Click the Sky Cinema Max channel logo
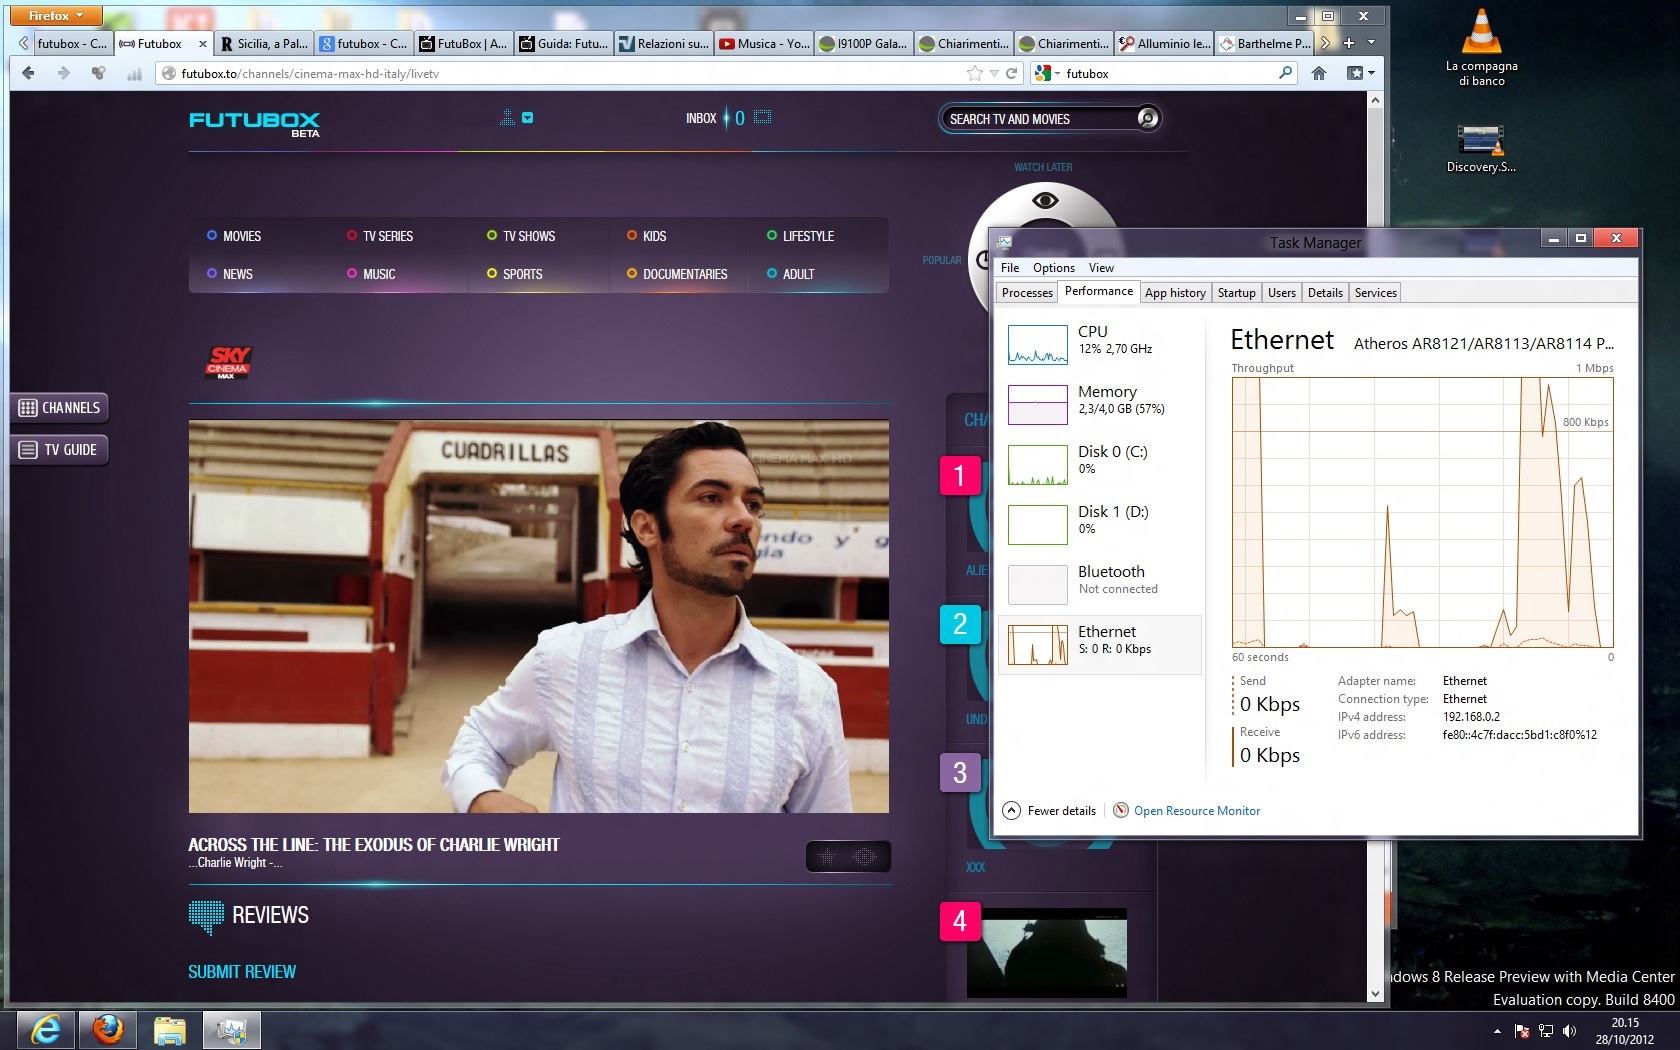The image size is (1680, 1050). [229, 362]
